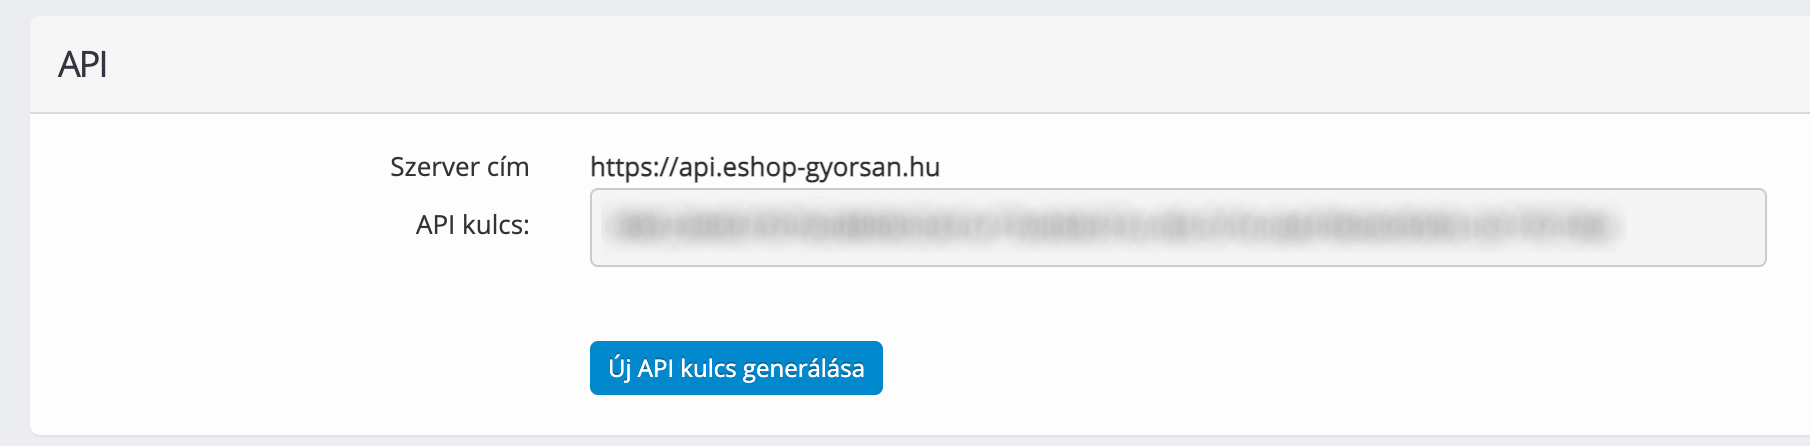Click the API panel heading
This screenshot has height=446, width=1810.
(83, 64)
